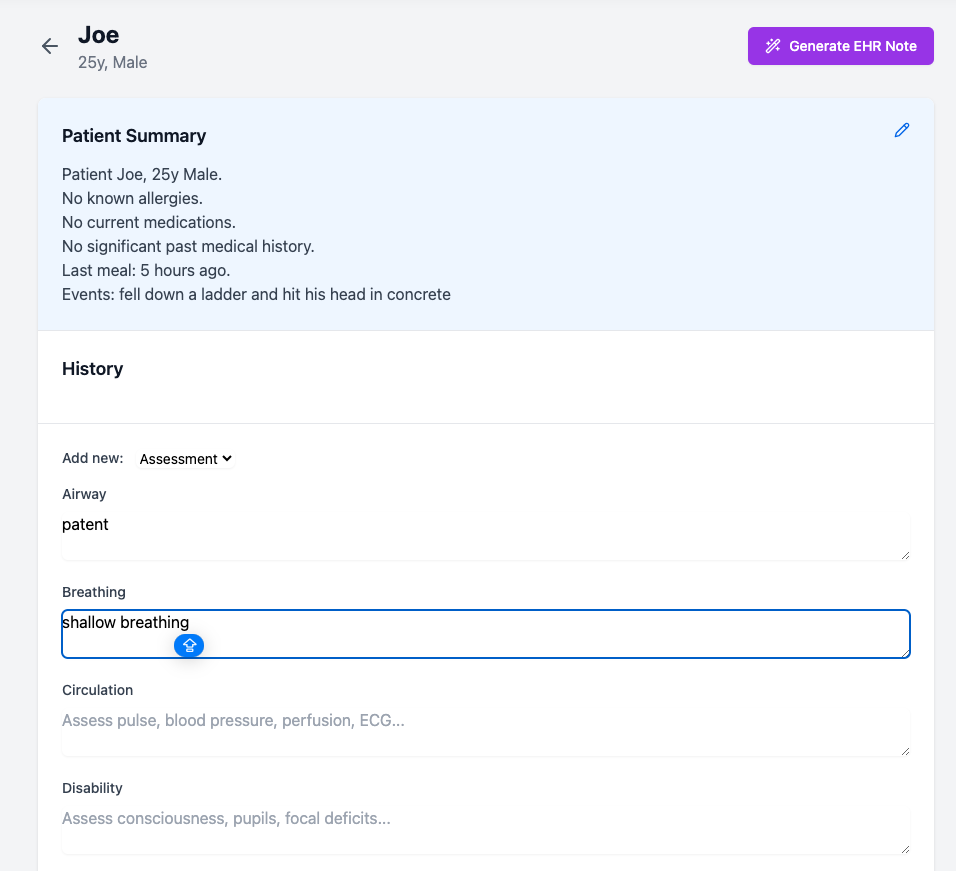This screenshot has width=956, height=871.
Task: Click the Circulation textarea resize grip
Action: point(905,751)
